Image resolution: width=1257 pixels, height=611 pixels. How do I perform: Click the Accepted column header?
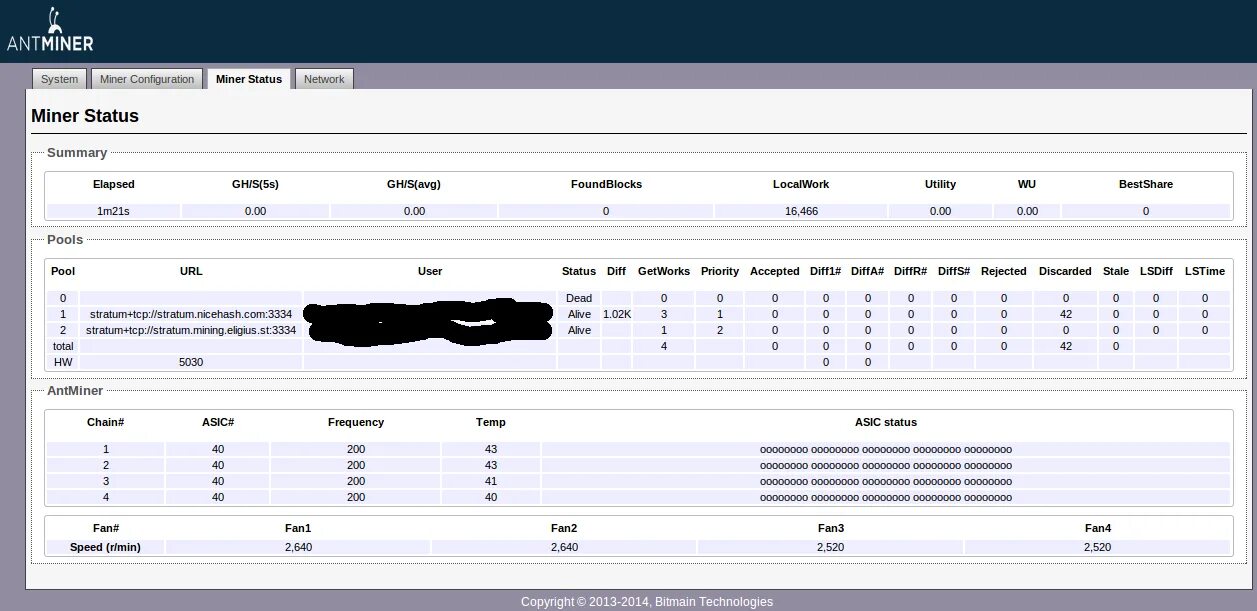(775, 271)
